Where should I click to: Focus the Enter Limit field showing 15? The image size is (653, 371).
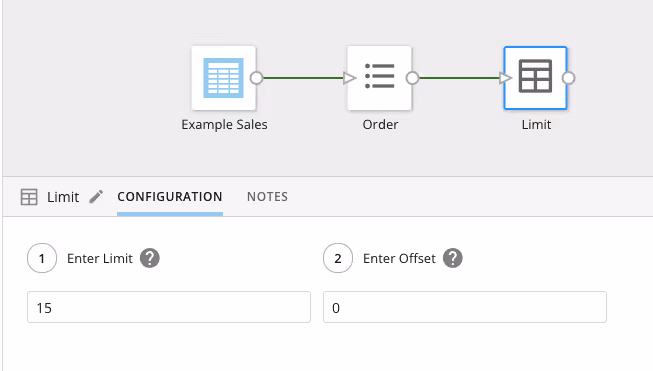169,307
